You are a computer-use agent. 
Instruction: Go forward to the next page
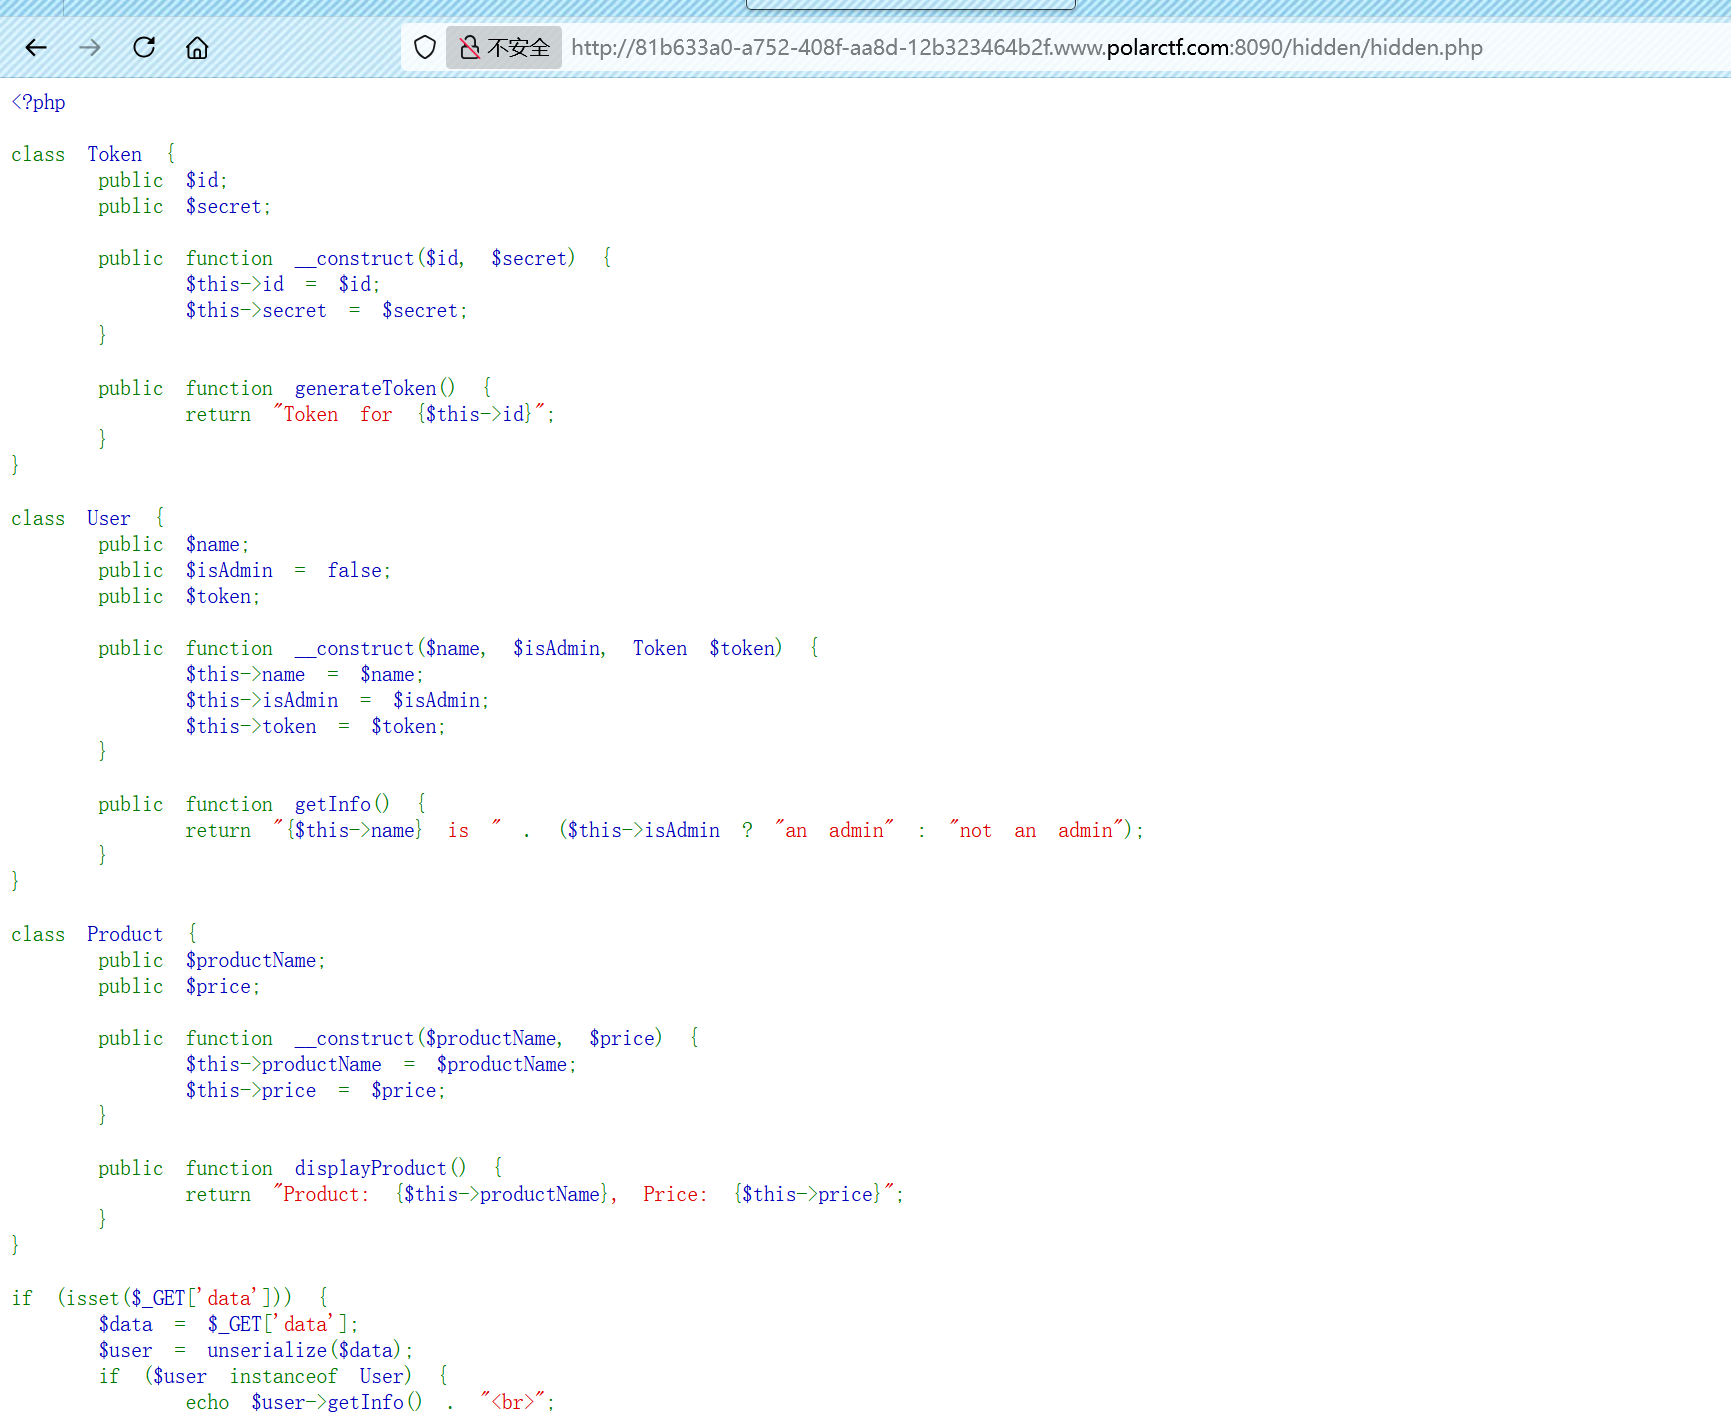(90, 47)
